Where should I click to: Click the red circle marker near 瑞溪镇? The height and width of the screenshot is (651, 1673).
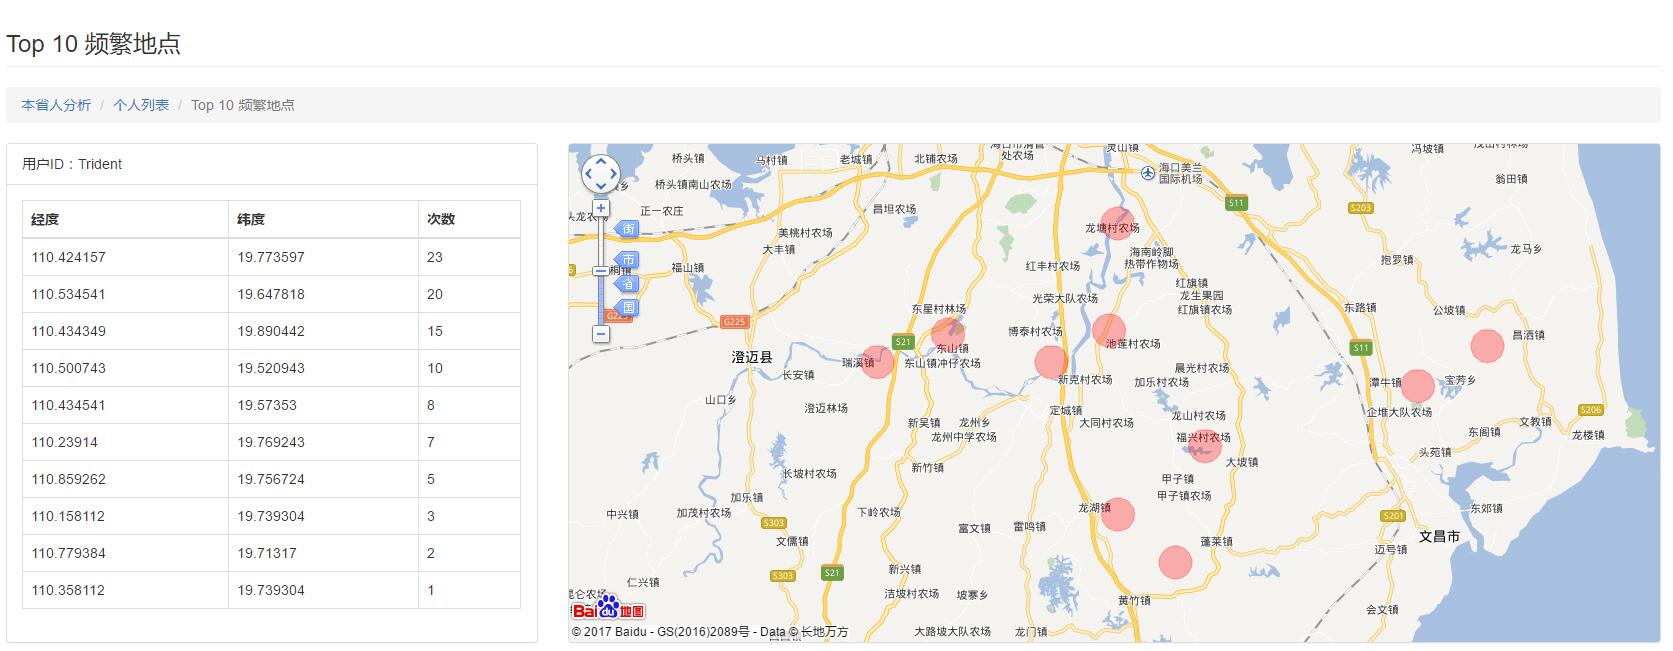click(877, 362)
